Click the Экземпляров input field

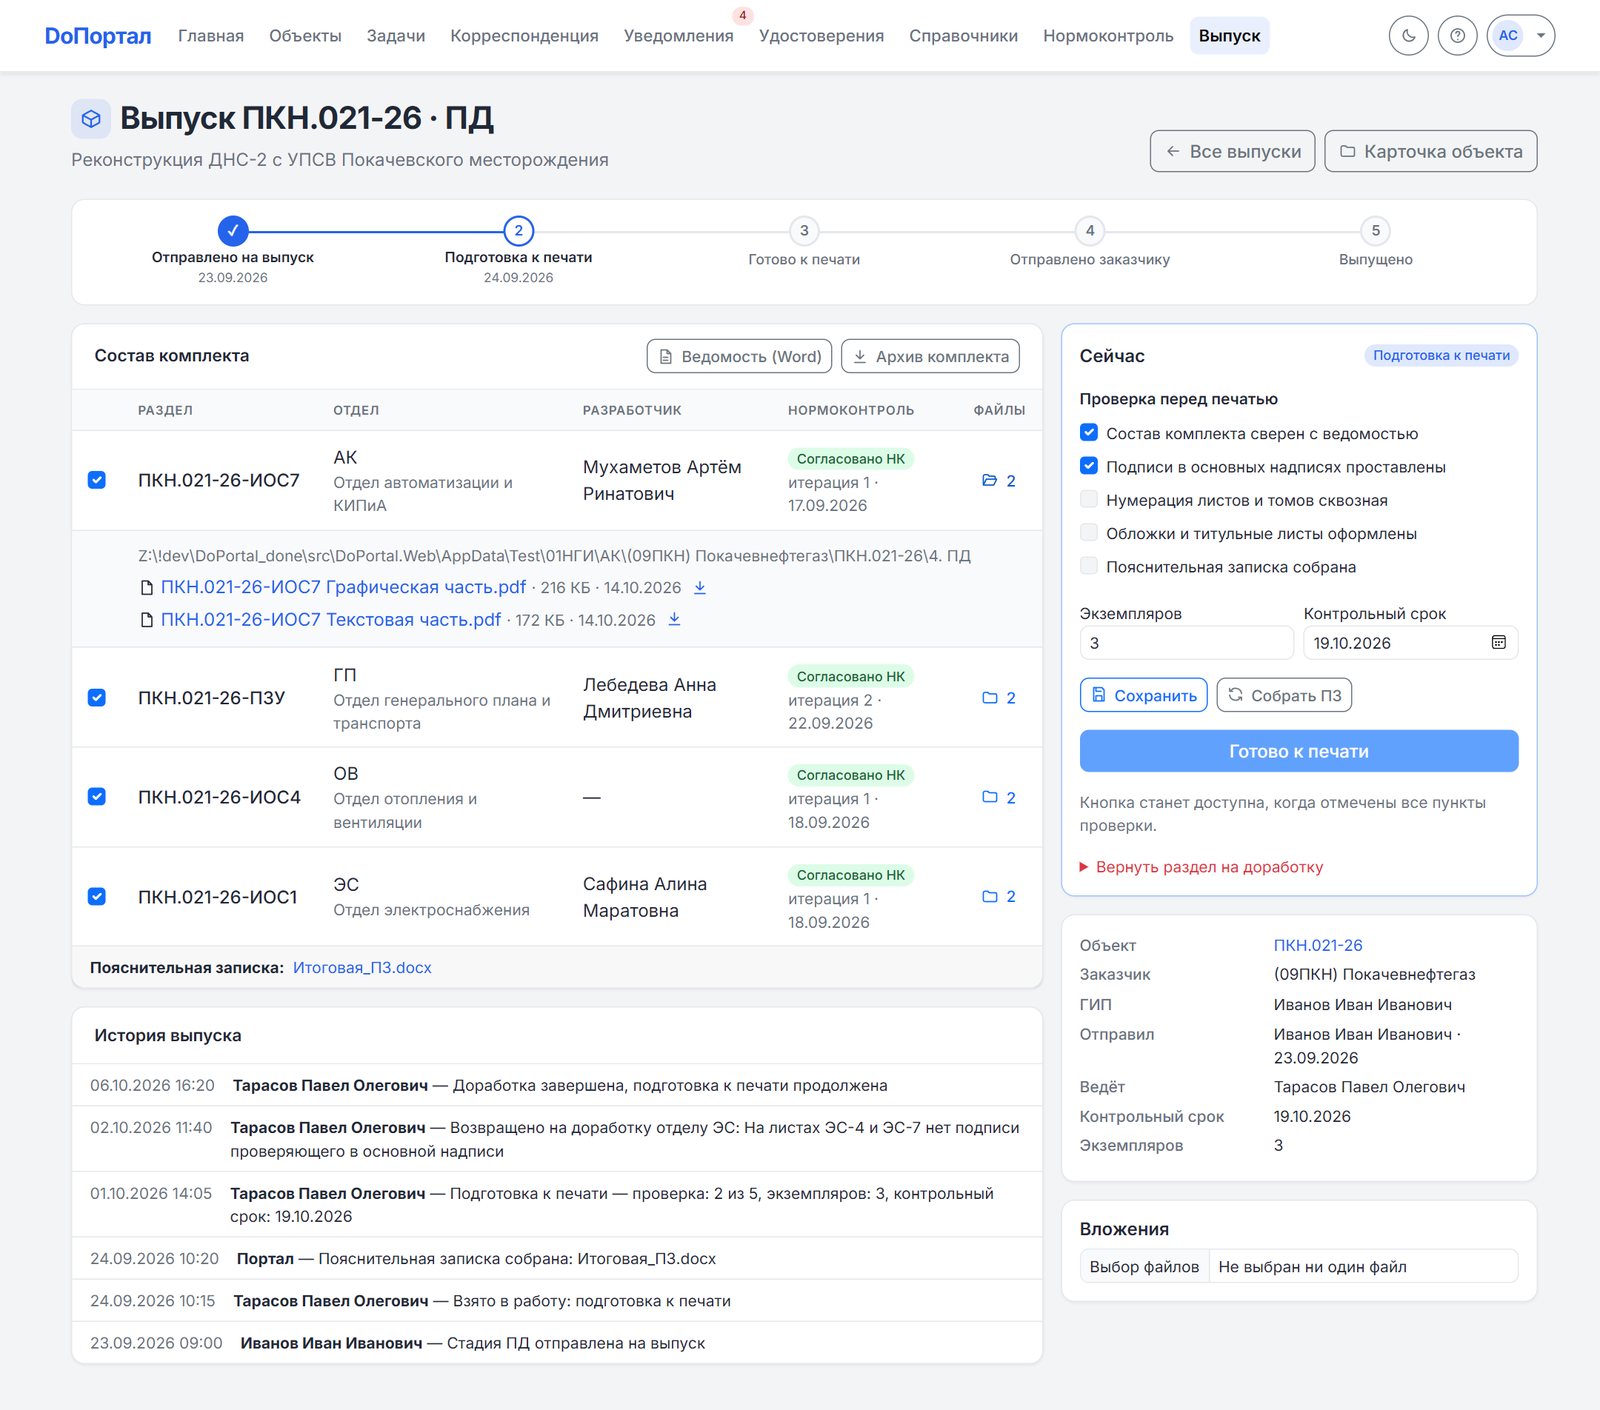(1186, 643)
